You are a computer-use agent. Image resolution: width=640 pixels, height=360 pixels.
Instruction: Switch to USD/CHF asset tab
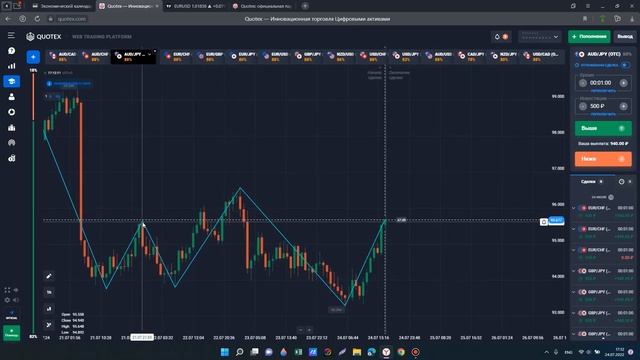372,57
